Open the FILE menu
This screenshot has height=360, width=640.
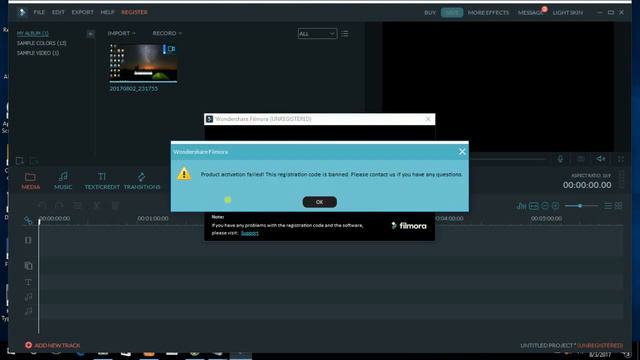tap(39, 12)
